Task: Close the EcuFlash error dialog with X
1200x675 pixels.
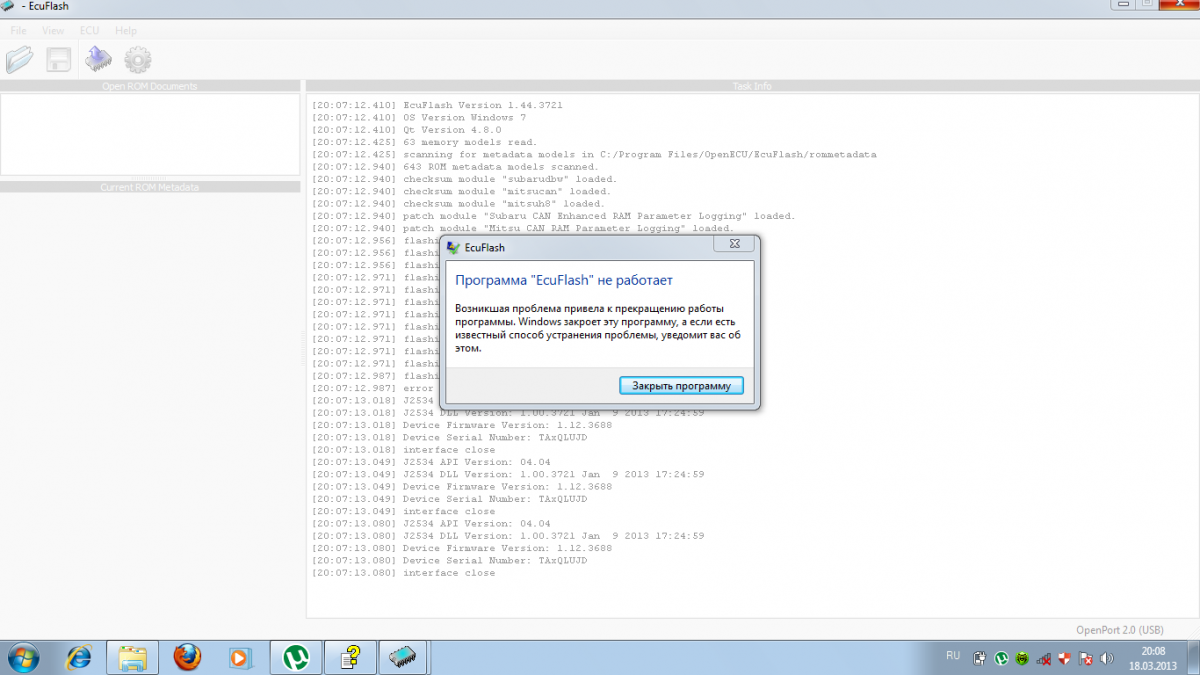Action: (x=733, y=245)
